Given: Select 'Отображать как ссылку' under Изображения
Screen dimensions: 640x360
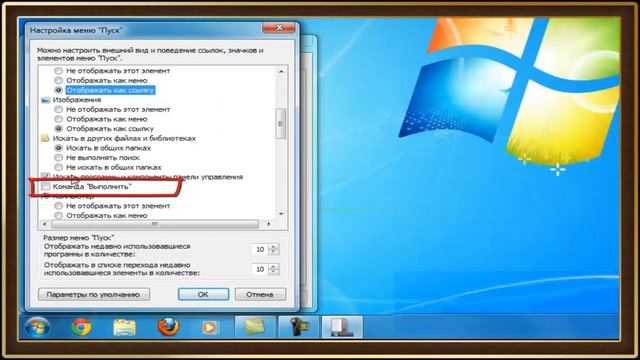Looking at the screenshot, I should point(59,129).
